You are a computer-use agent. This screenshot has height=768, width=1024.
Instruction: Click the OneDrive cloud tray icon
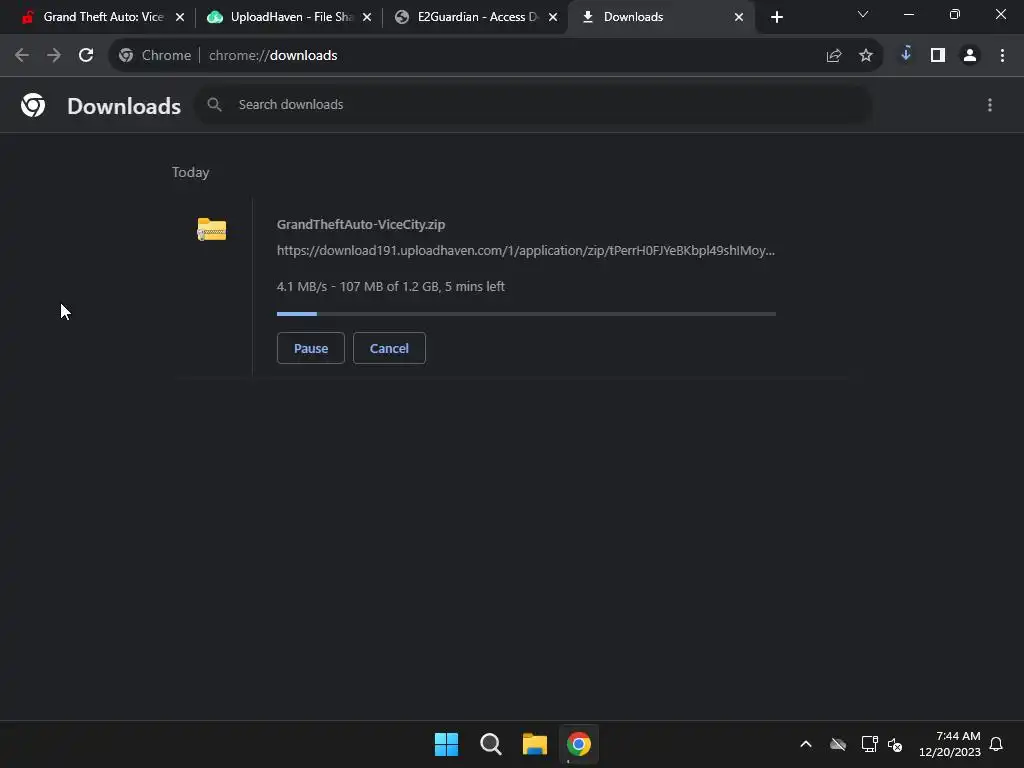pos(838,744)
